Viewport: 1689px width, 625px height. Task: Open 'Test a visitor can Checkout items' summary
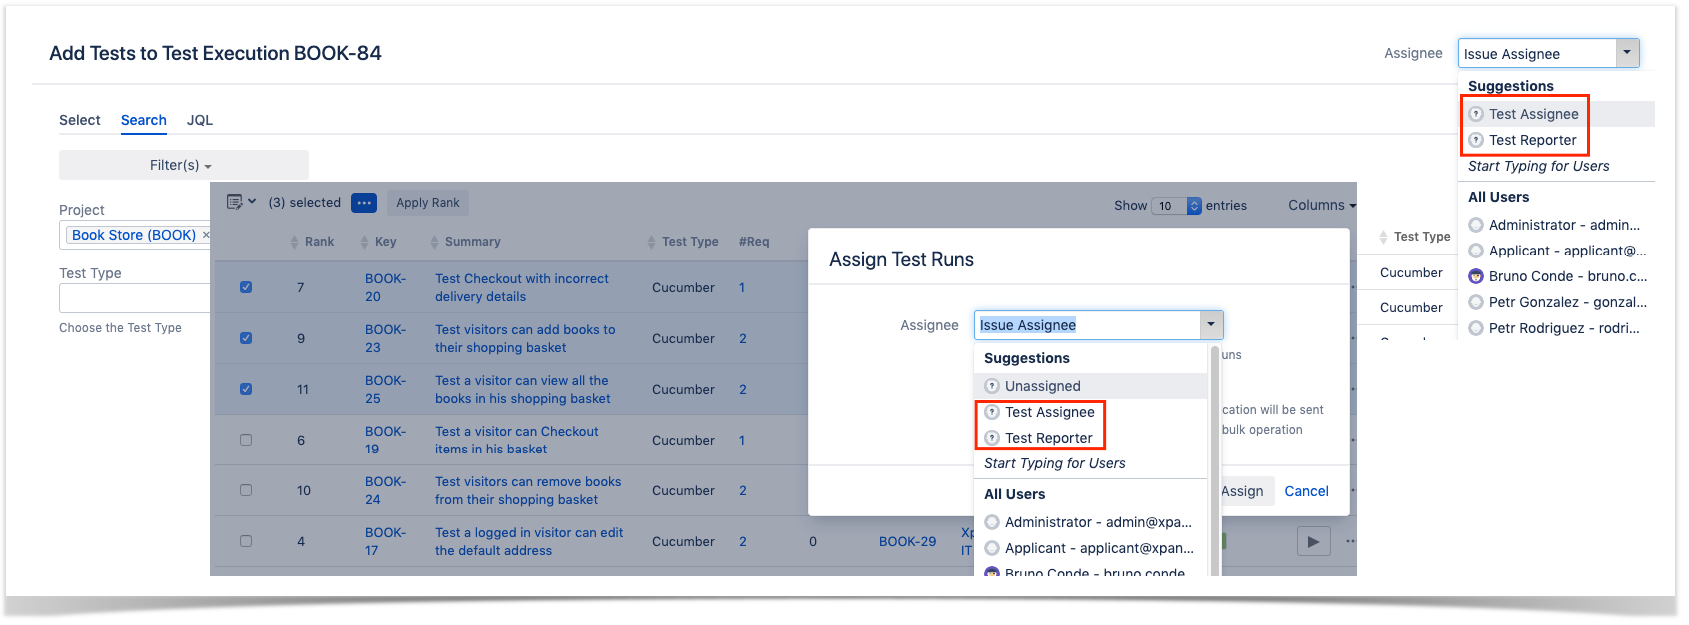coord(517,440)
